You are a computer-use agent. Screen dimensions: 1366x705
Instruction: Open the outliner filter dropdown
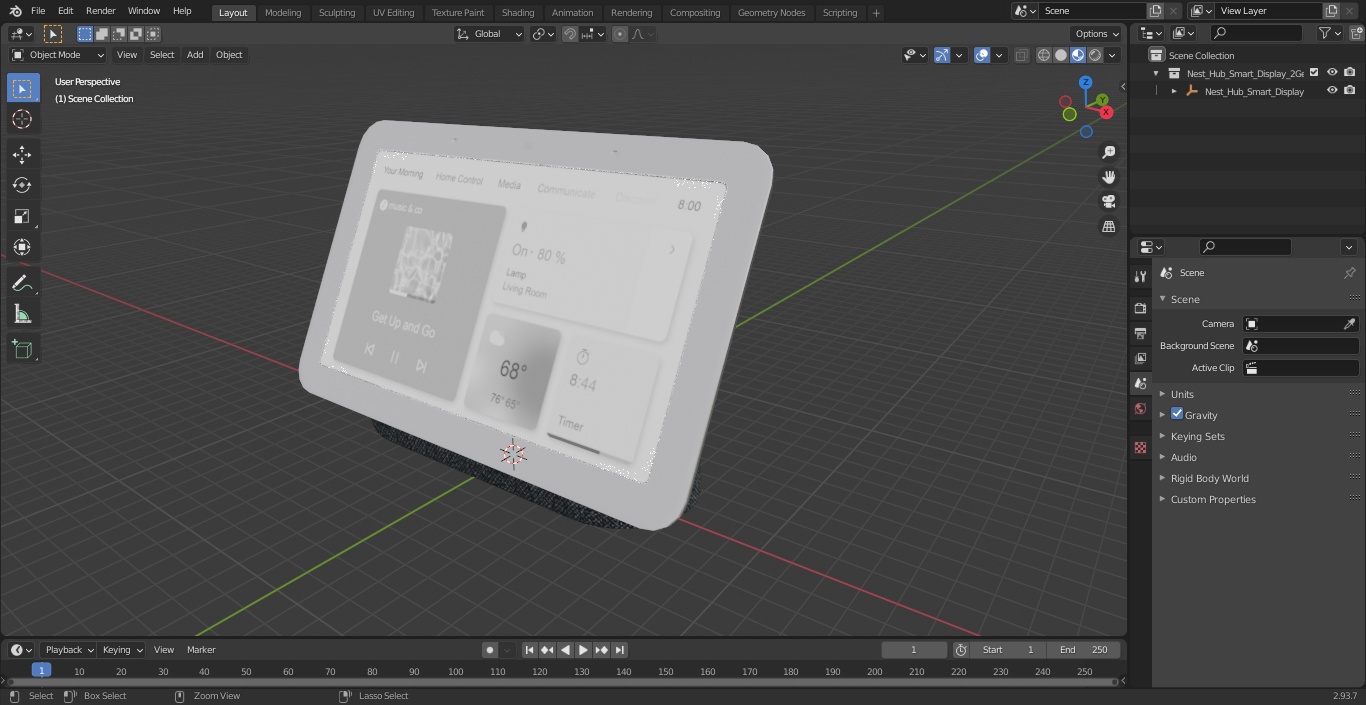(x=1329, y=33)
